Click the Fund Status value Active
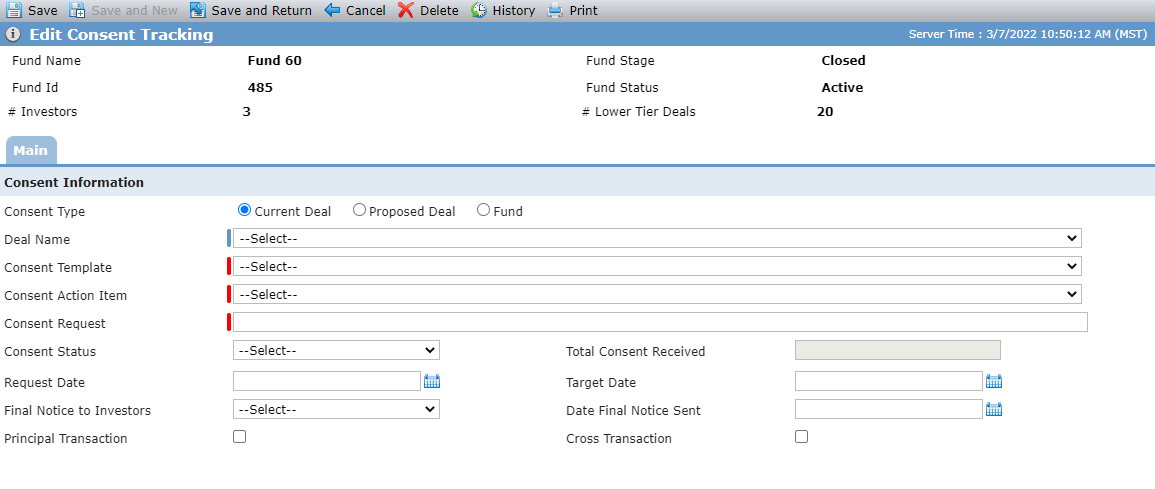Viewport: 1155px width, 489px height. [842, 88]
